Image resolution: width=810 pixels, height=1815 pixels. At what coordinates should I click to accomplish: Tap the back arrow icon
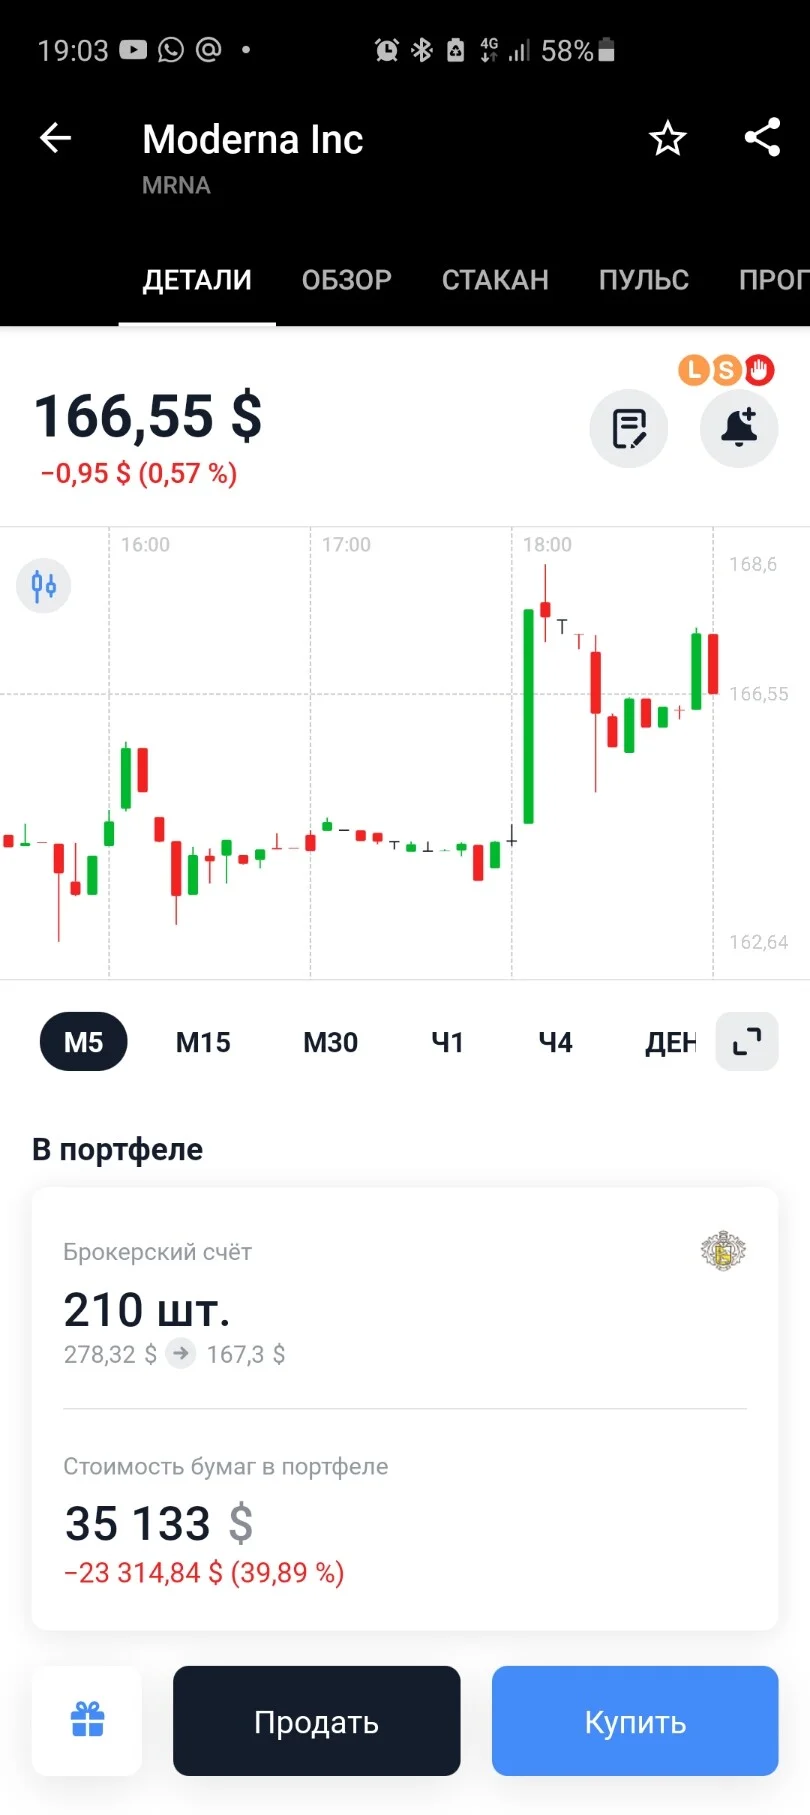coord(56,138)
